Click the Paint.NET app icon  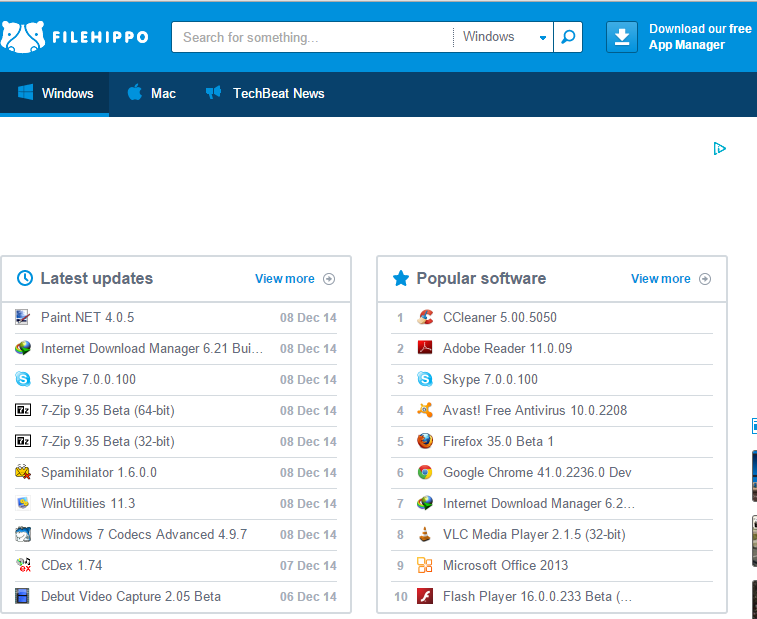[x=23, y=317]
